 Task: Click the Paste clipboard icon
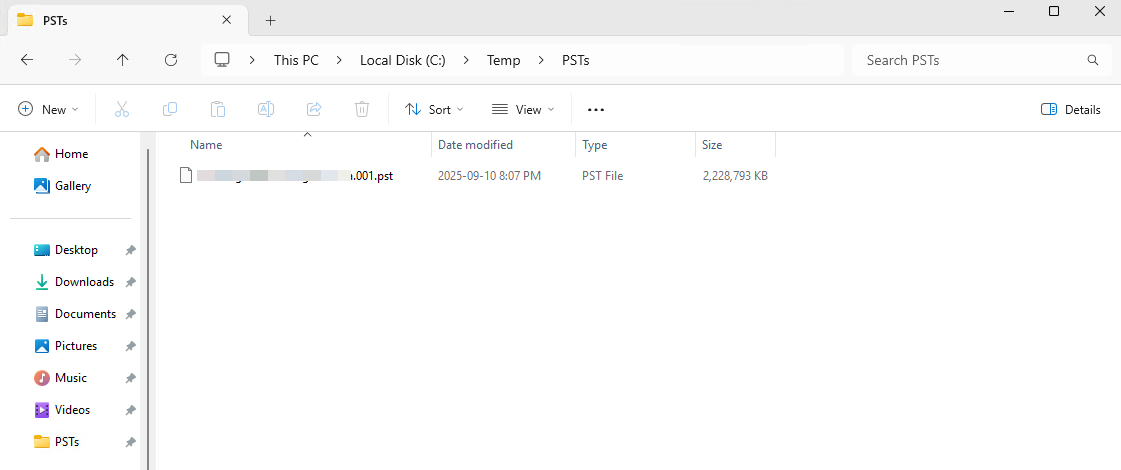[218, 110]
